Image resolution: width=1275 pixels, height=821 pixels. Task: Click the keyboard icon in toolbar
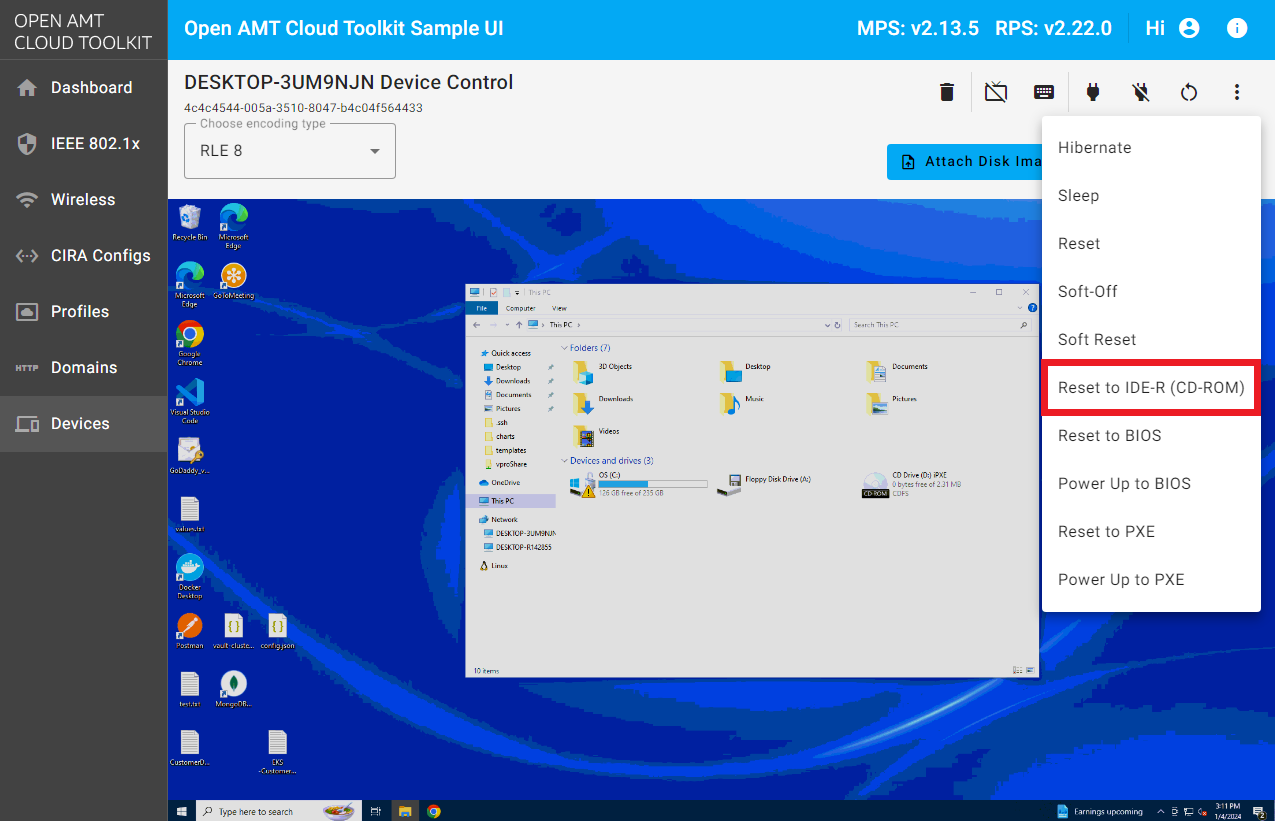(x=1043, y=92)
